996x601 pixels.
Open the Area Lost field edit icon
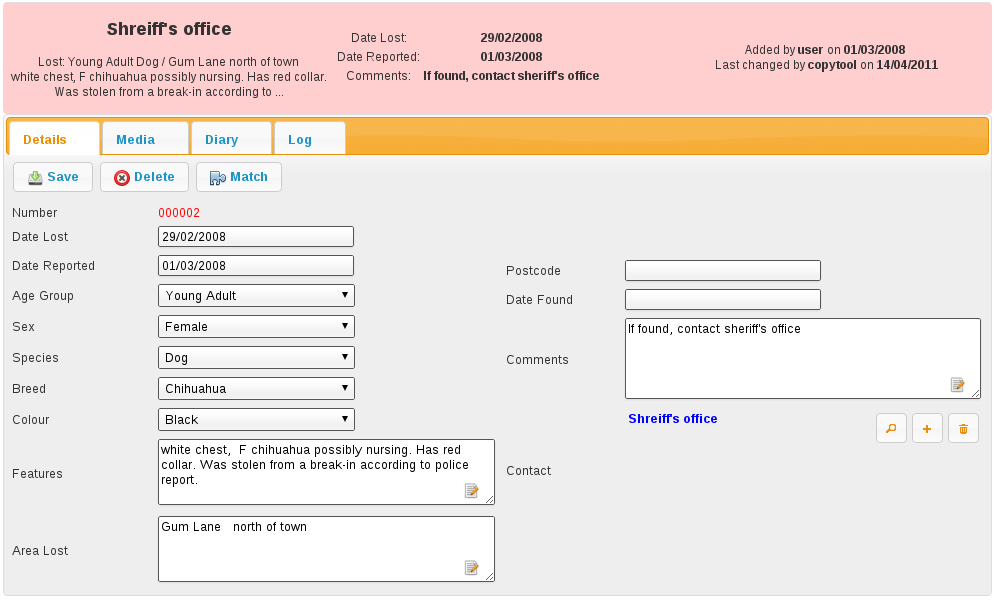coord(472,567)
